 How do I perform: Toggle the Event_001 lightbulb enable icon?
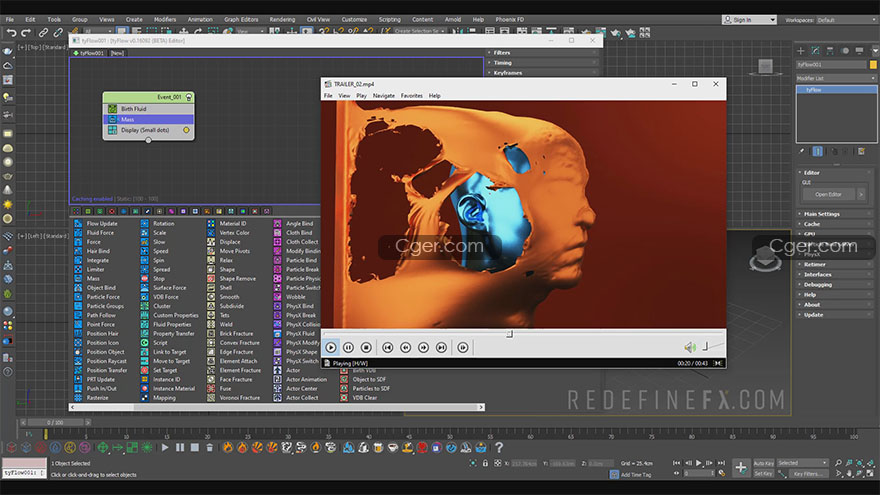click(189, 97)
